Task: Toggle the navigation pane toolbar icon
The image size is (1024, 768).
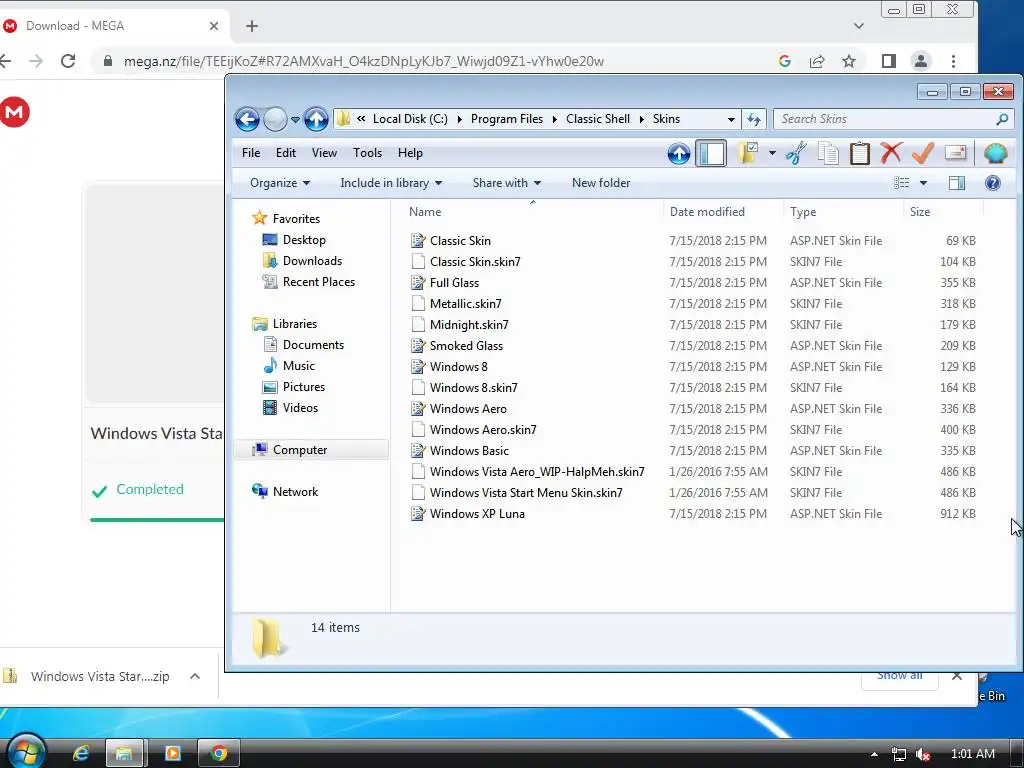Action: pos(711,153)
